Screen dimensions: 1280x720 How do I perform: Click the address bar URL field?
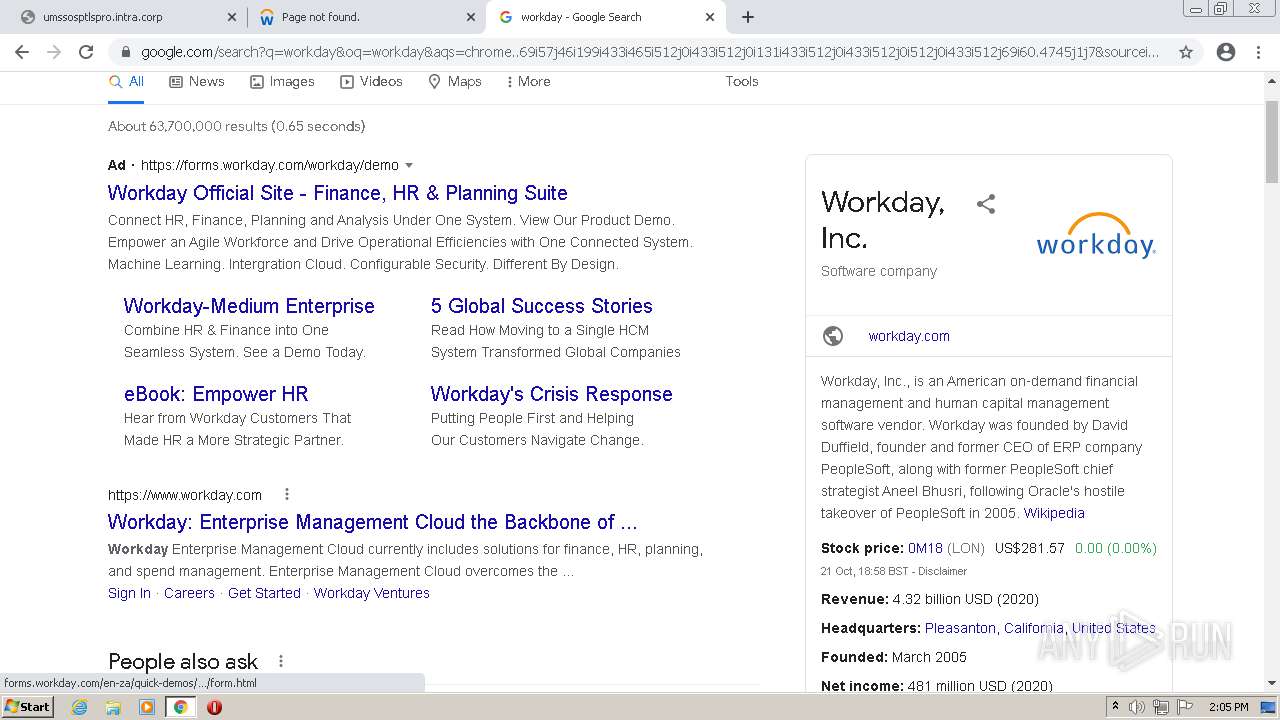pos(650,52)
